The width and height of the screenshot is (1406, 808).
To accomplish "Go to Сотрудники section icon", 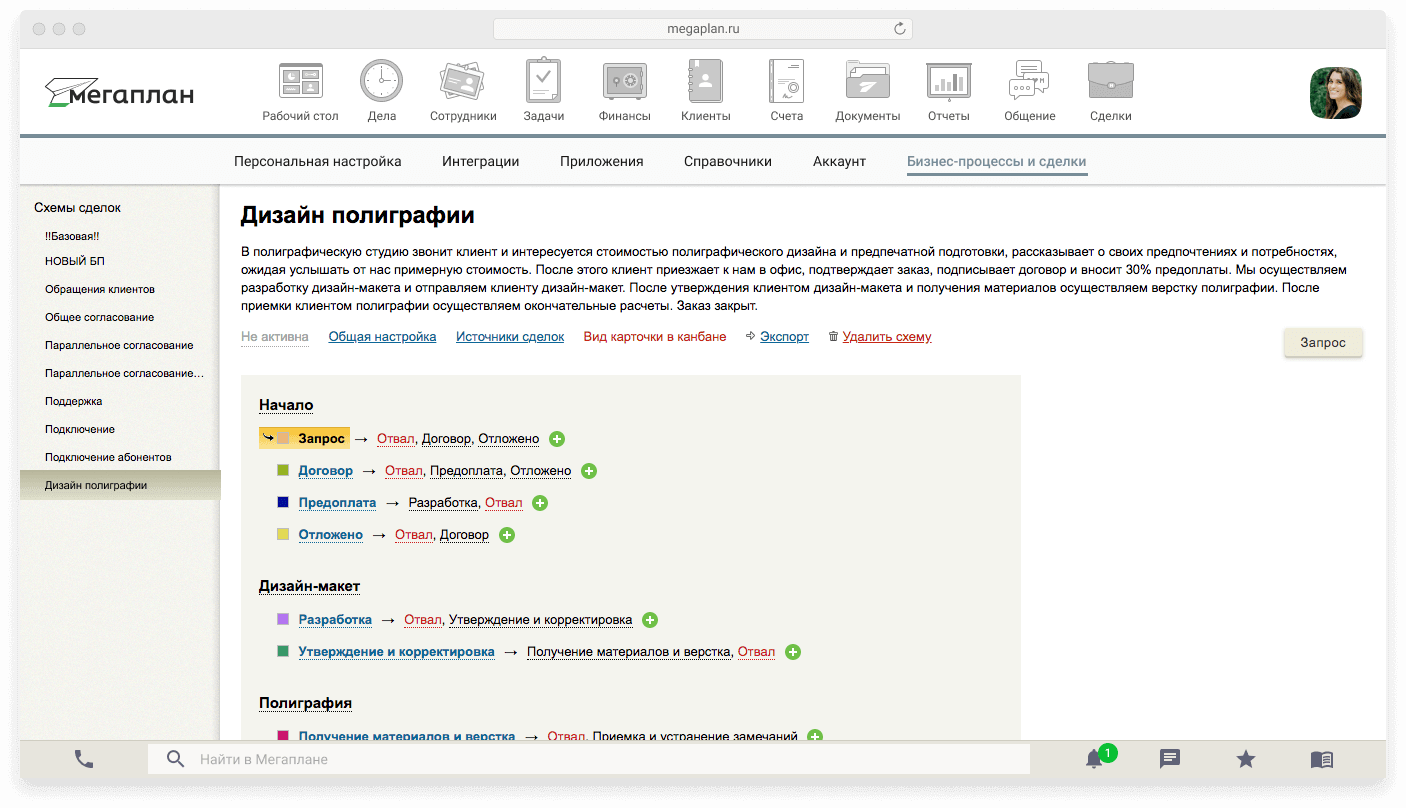I will tap(463, 82).
